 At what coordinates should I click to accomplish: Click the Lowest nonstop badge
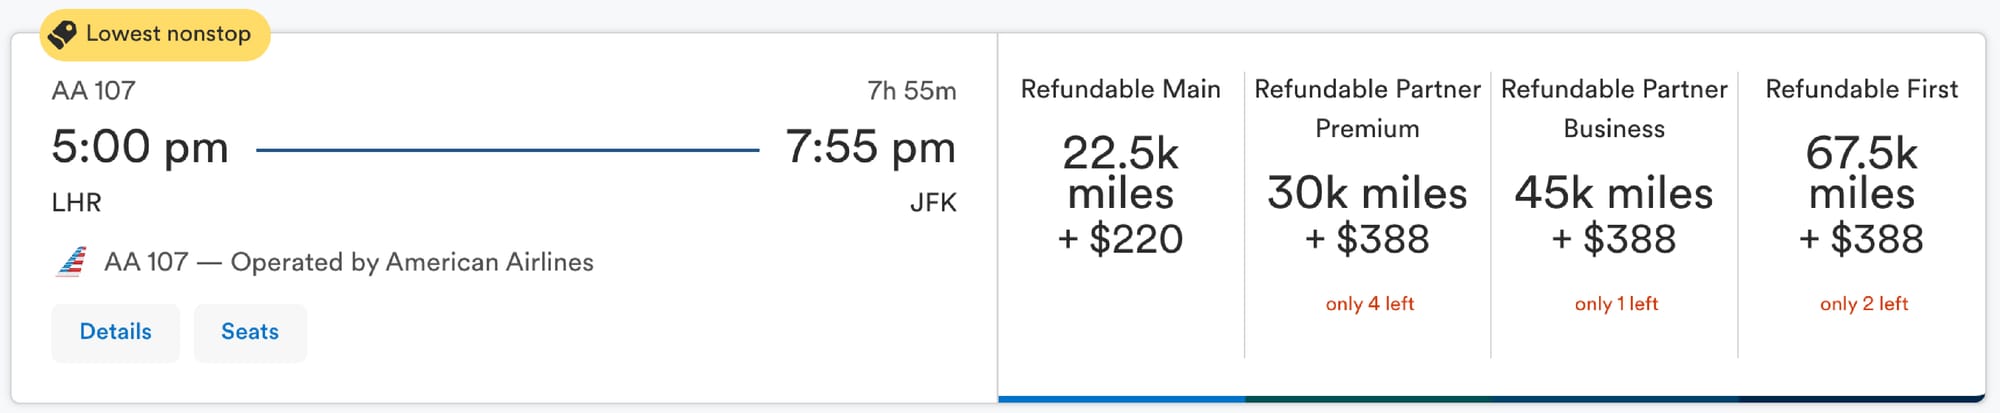[155, 35]
